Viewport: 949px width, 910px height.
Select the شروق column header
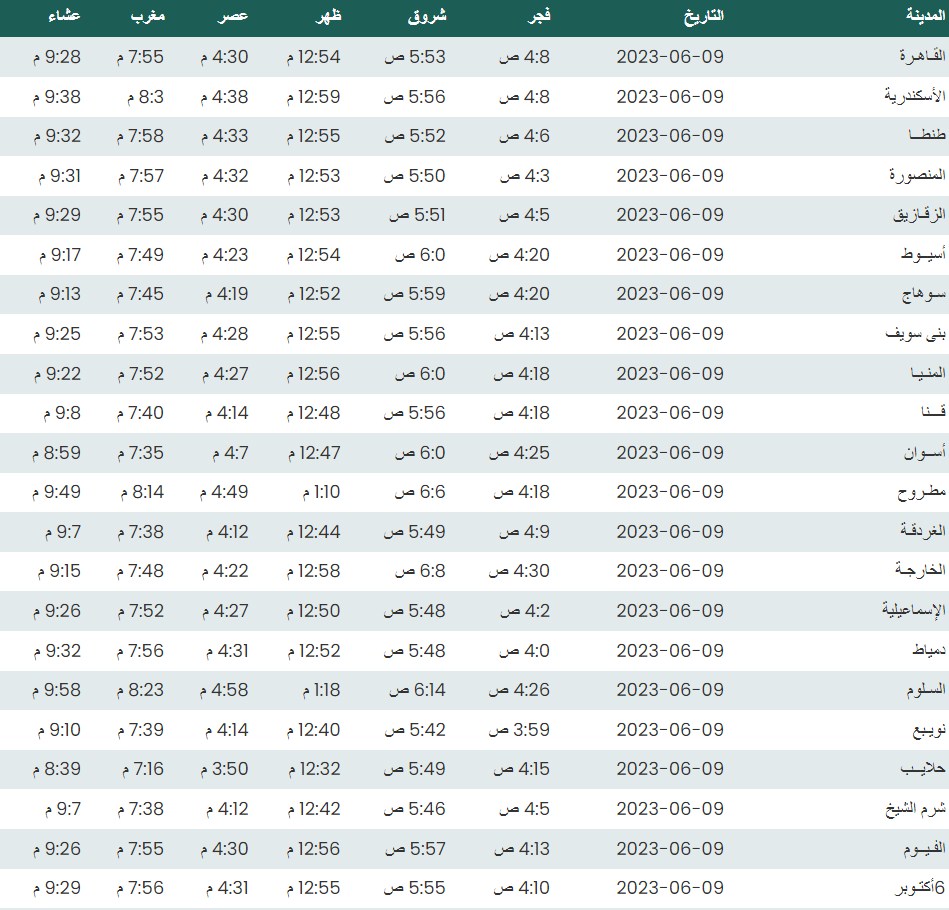[429, 17]
